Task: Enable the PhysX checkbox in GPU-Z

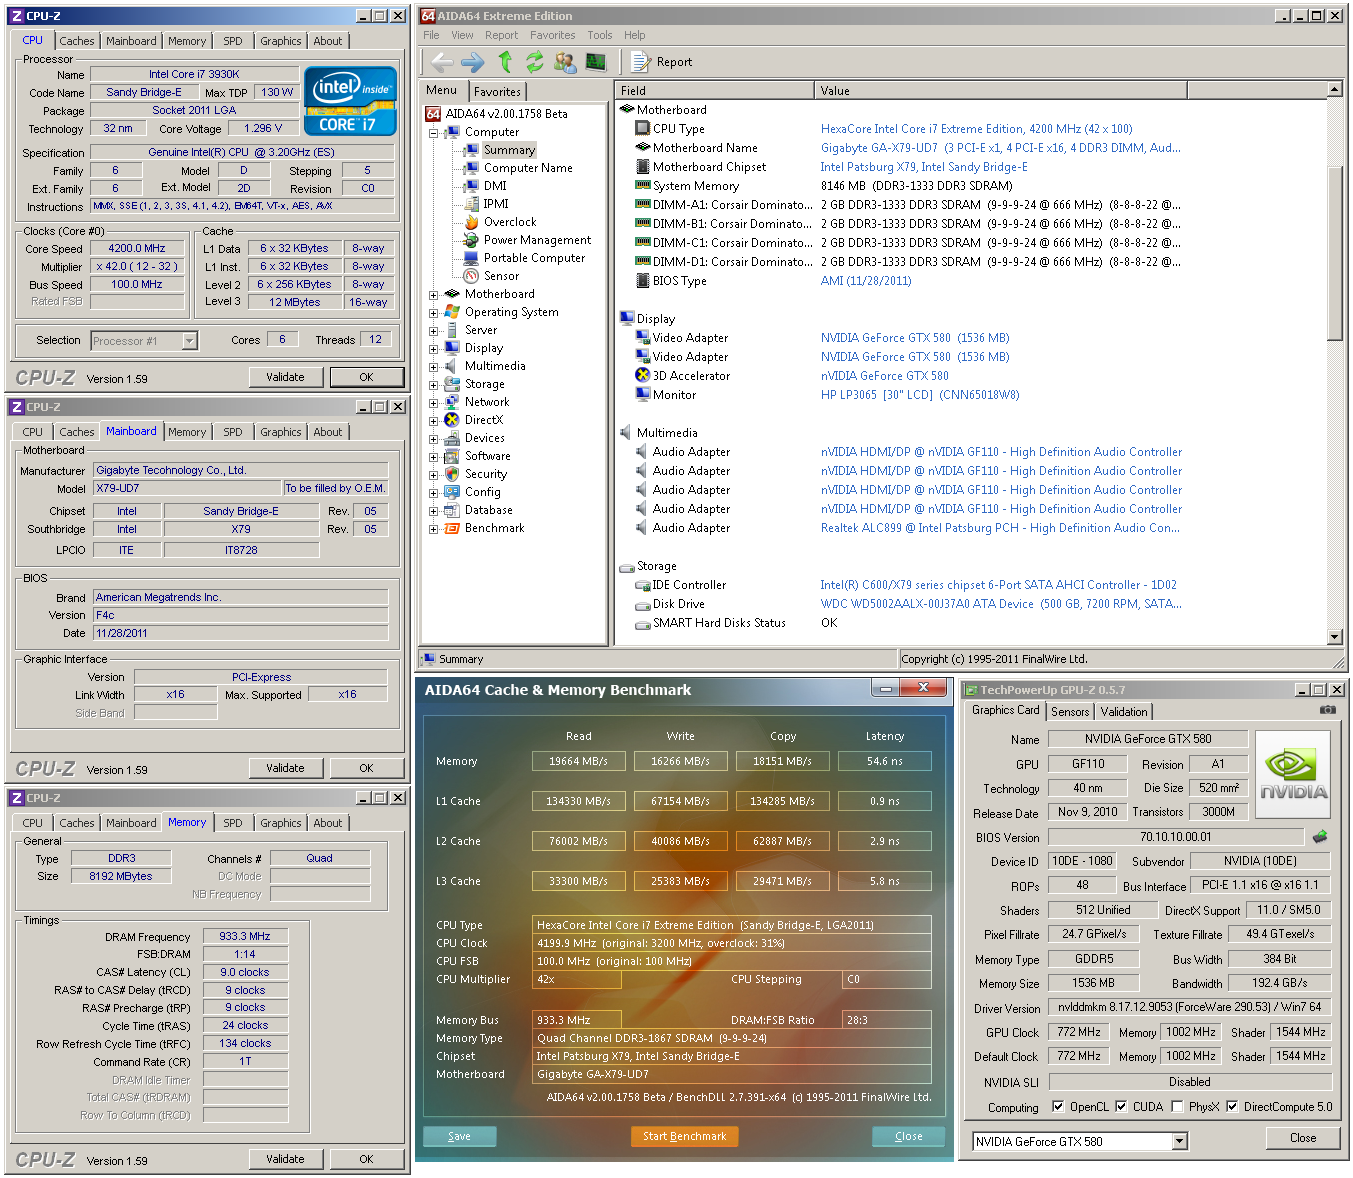Action: [1177, 1107]
